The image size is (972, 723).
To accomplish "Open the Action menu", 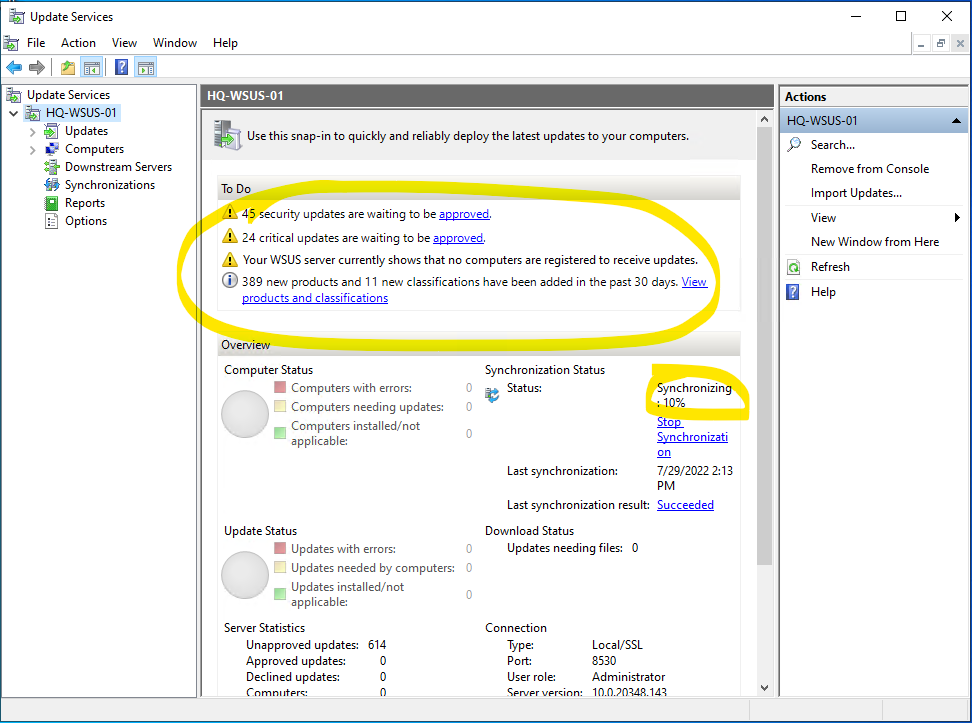I will pos(78,43).
